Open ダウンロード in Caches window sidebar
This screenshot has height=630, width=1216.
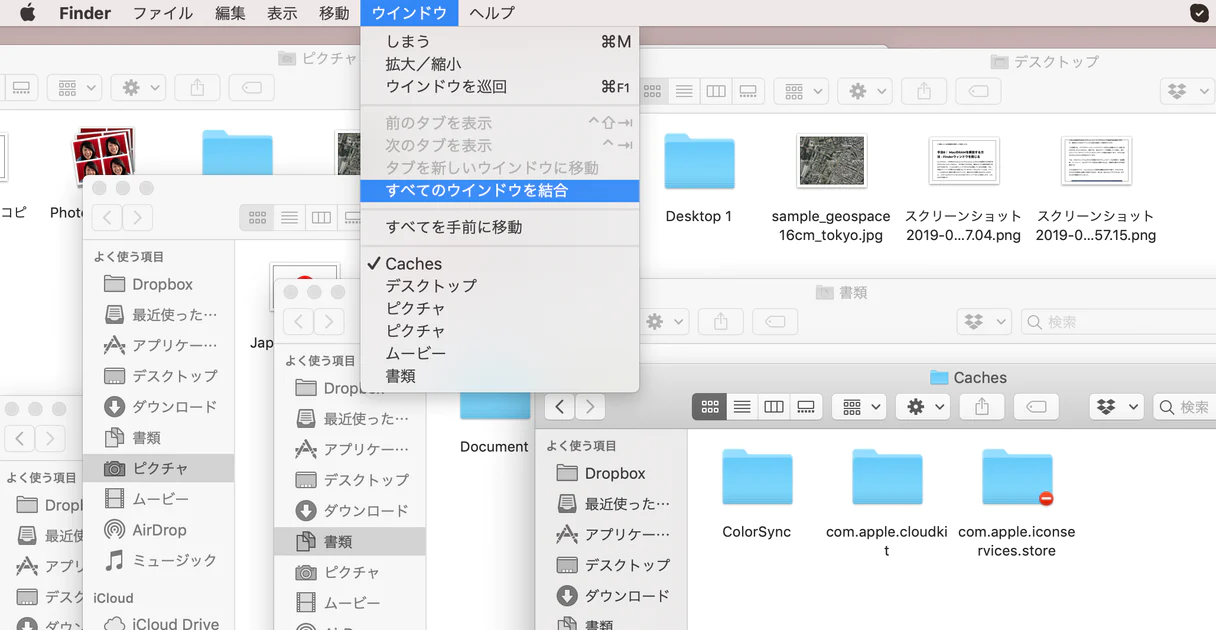click(613, 595)
